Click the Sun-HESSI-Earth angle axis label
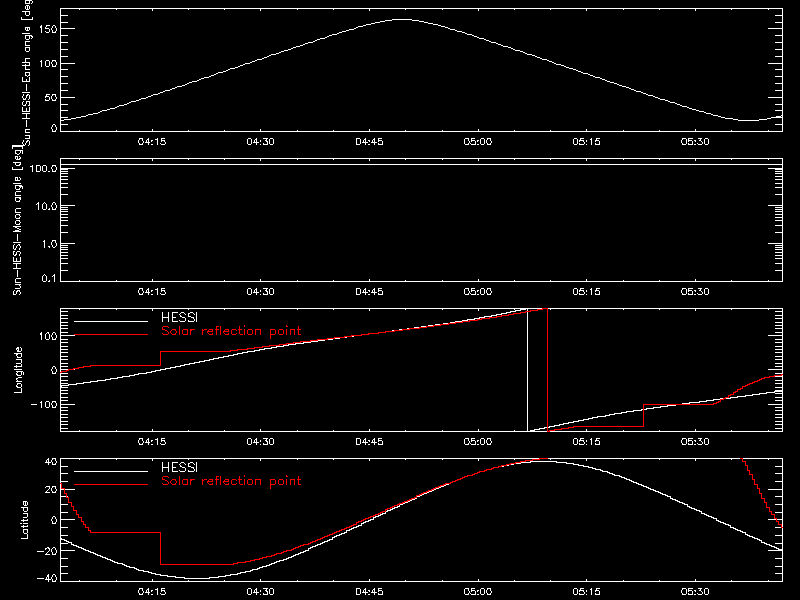The height and width of the screenshot is (600, 800). (x=27, y=71)
